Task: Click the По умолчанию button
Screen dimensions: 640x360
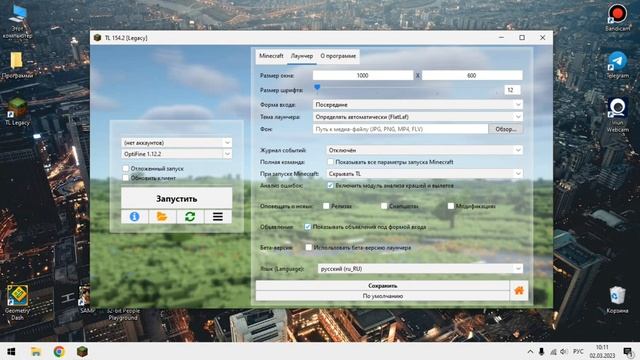Action: coord(382,296)
